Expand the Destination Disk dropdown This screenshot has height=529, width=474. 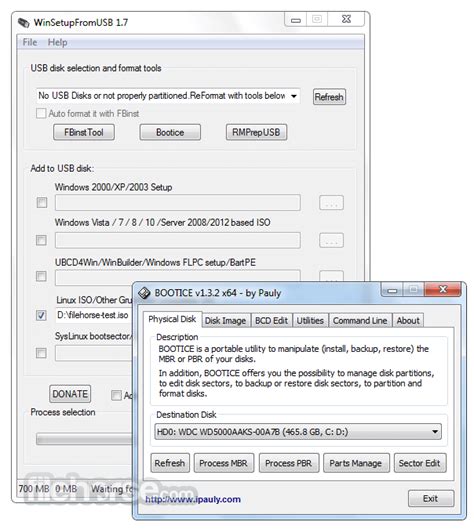tap(435, 432)
